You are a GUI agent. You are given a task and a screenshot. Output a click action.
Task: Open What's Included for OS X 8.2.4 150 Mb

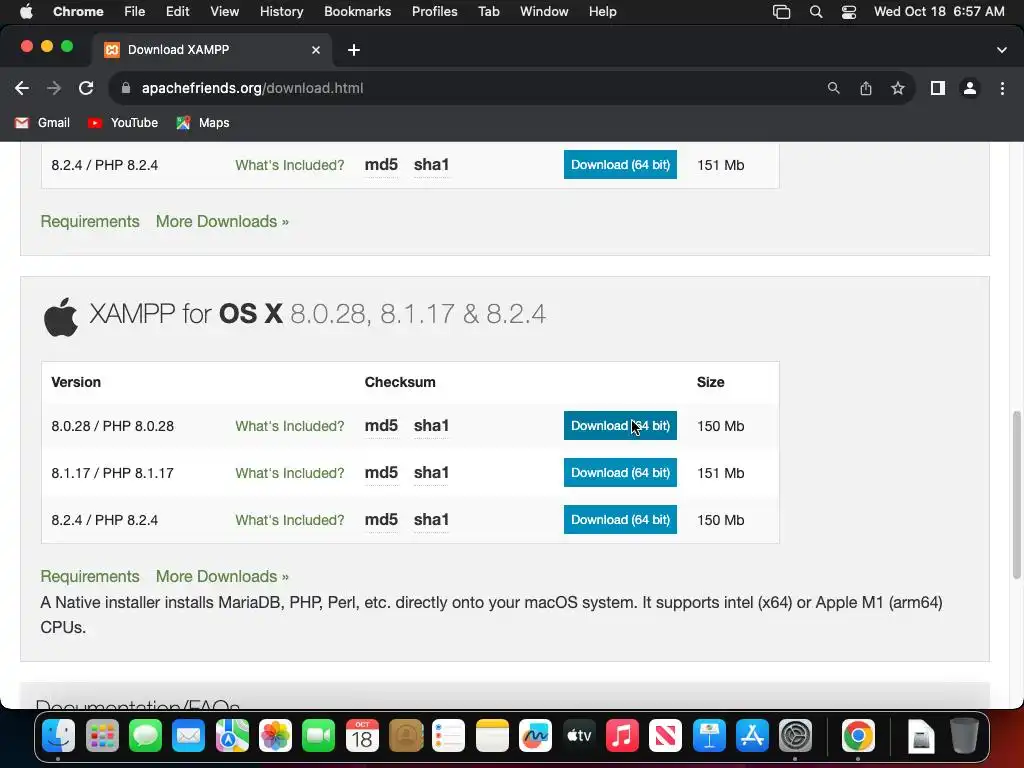click(289, 520)
